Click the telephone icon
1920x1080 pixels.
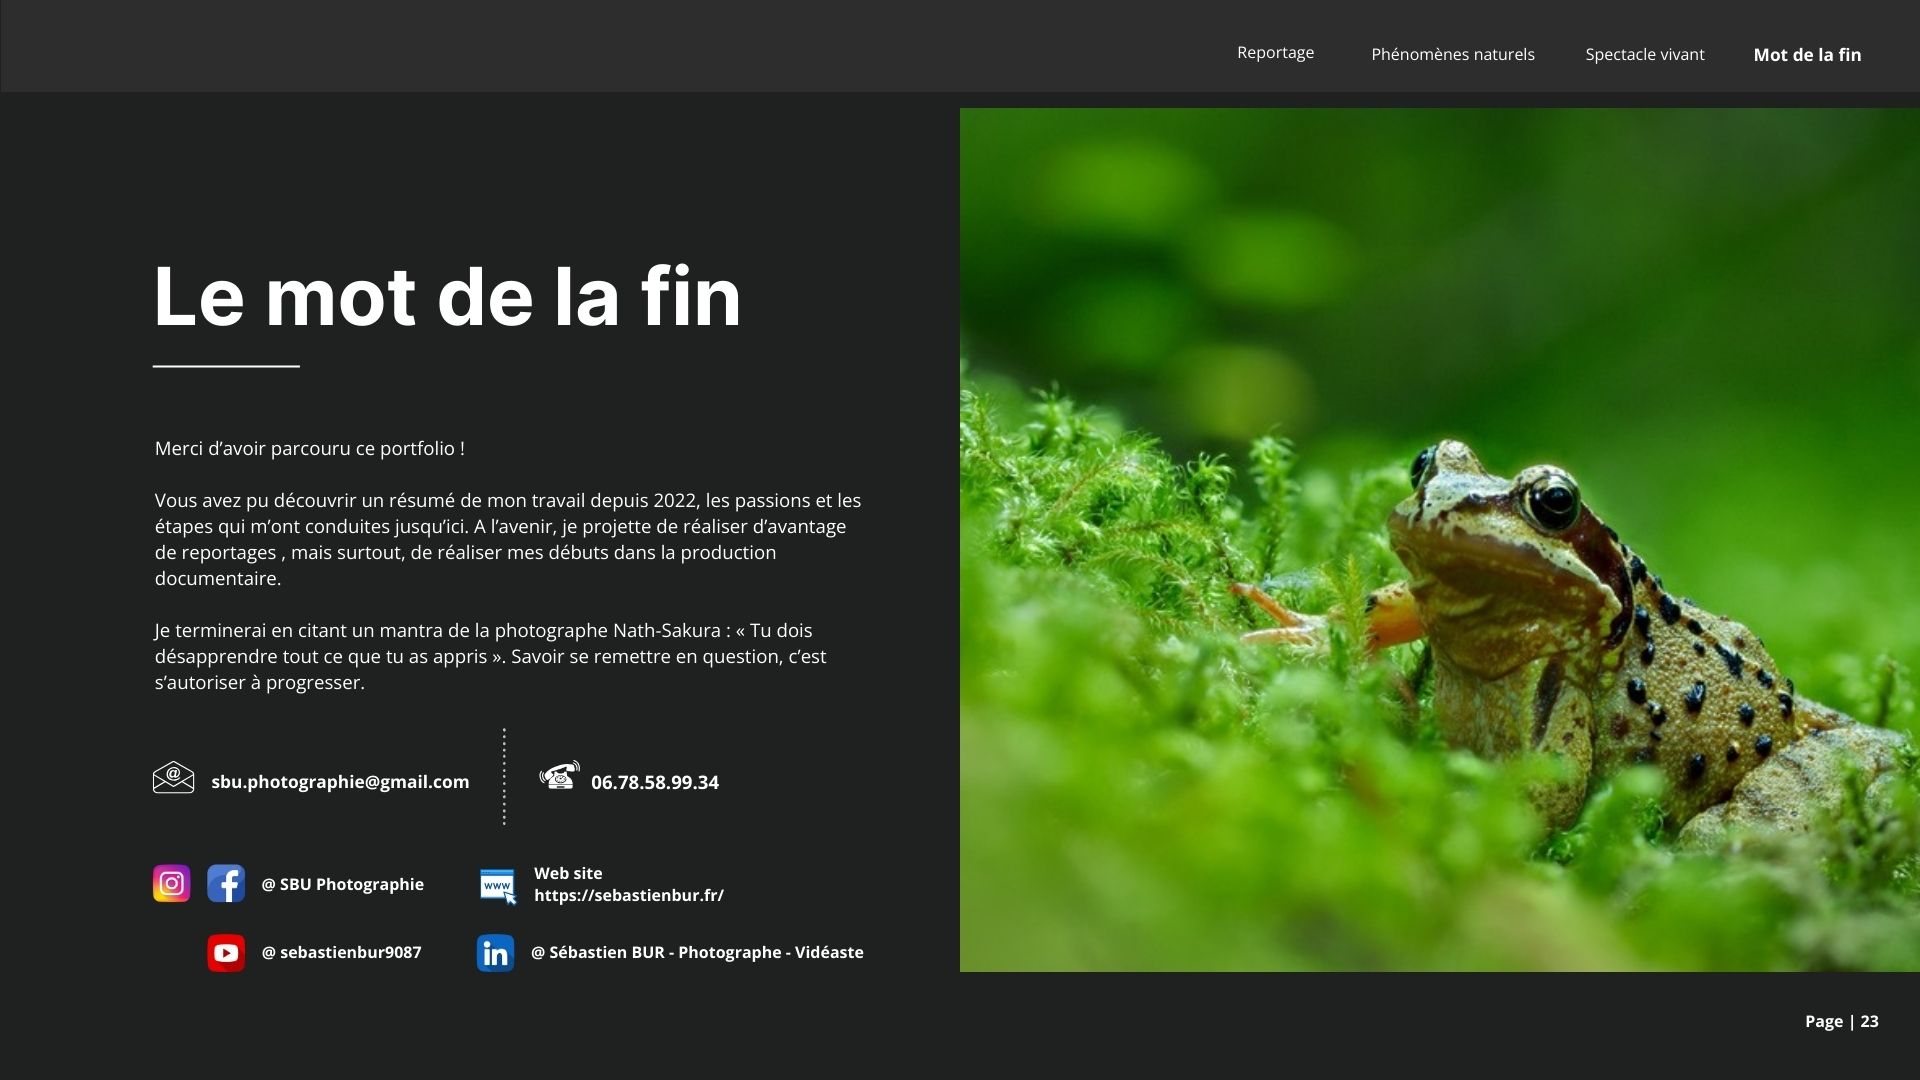tap(559, 776)
